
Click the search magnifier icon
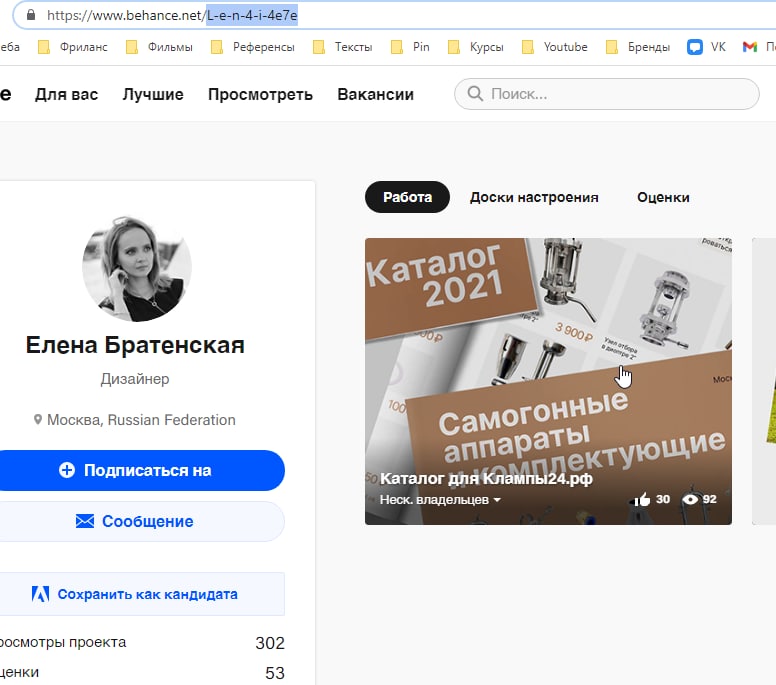click(x=475, y=94)
